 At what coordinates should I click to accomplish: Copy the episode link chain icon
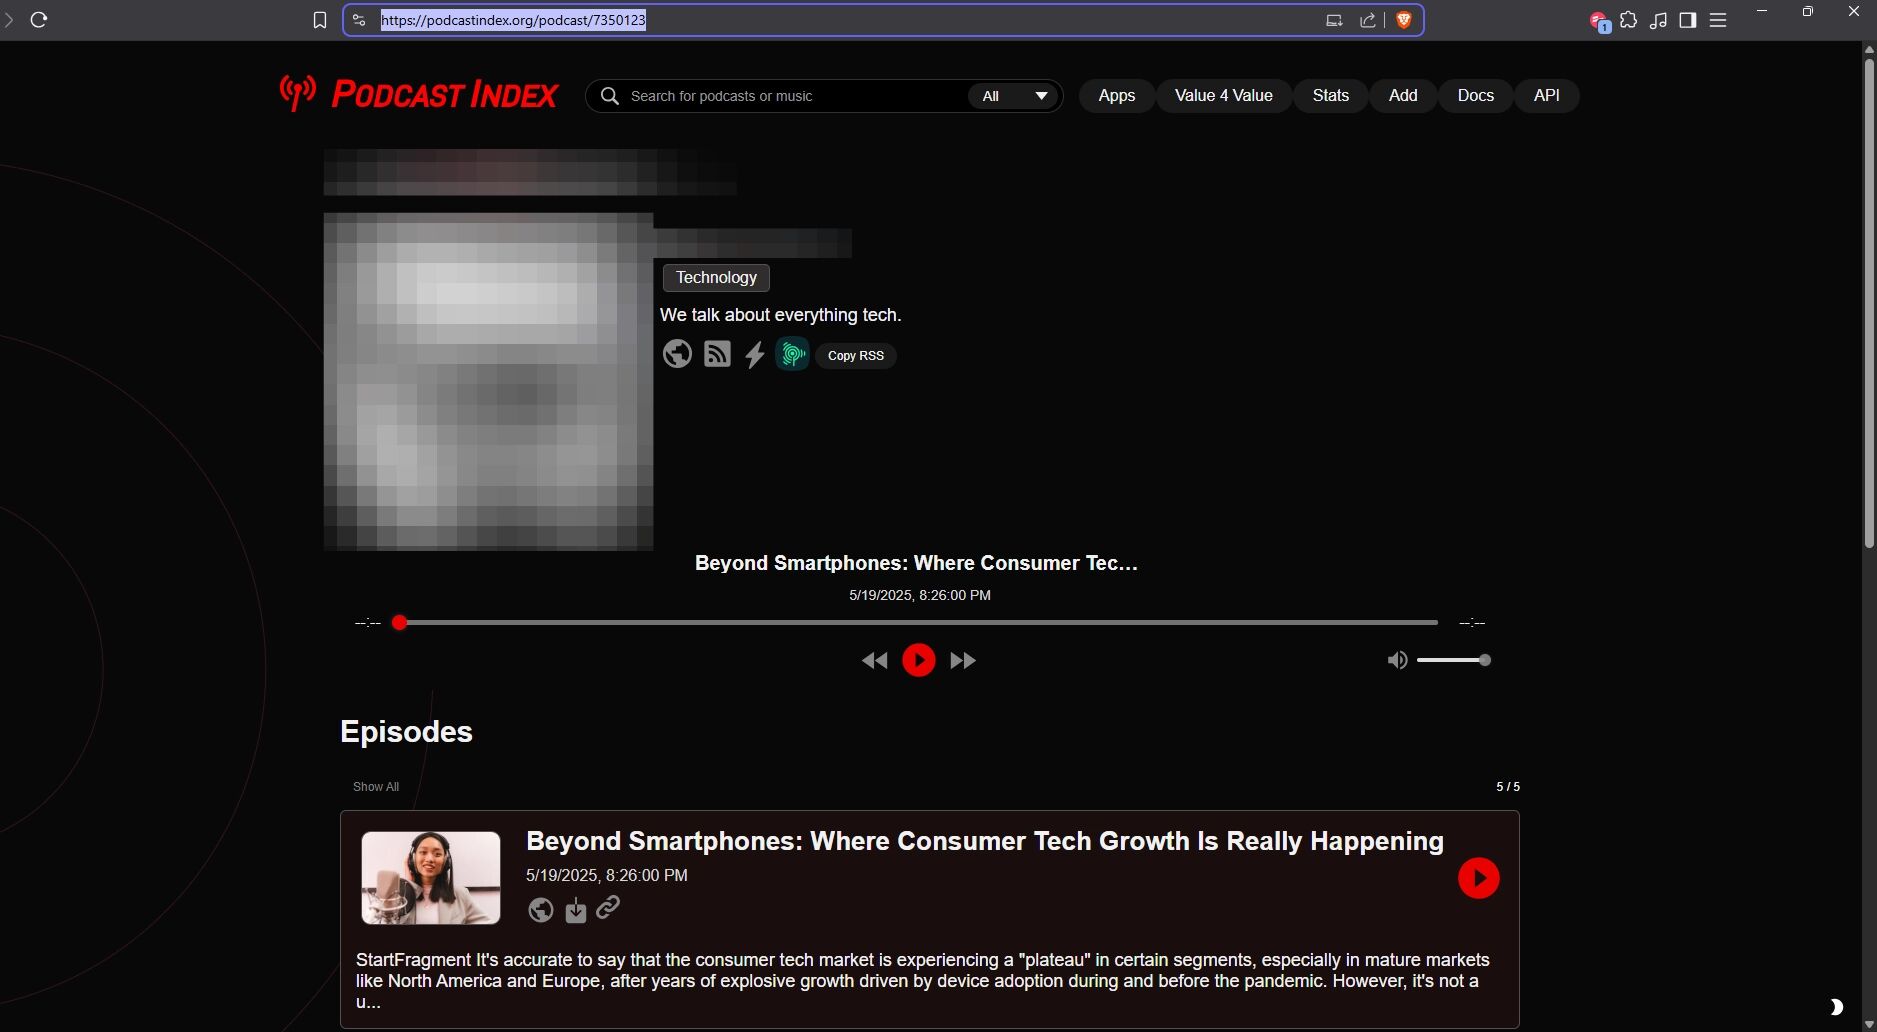[x=608, y=907]
